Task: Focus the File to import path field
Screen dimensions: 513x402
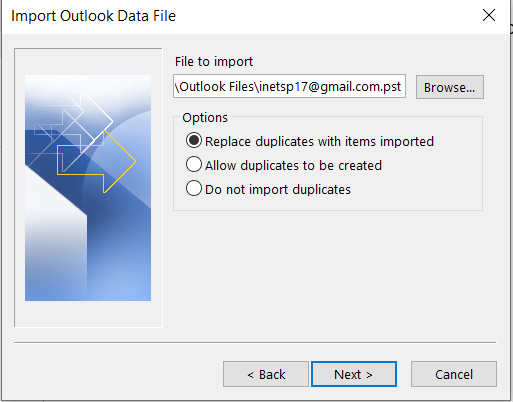Action: click(289, 86)
